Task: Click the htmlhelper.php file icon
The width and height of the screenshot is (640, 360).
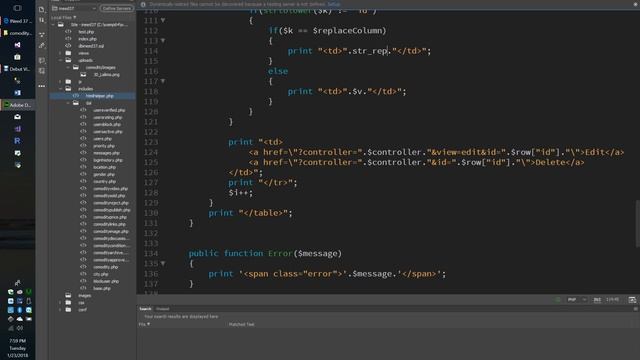Action: (76, 96)
